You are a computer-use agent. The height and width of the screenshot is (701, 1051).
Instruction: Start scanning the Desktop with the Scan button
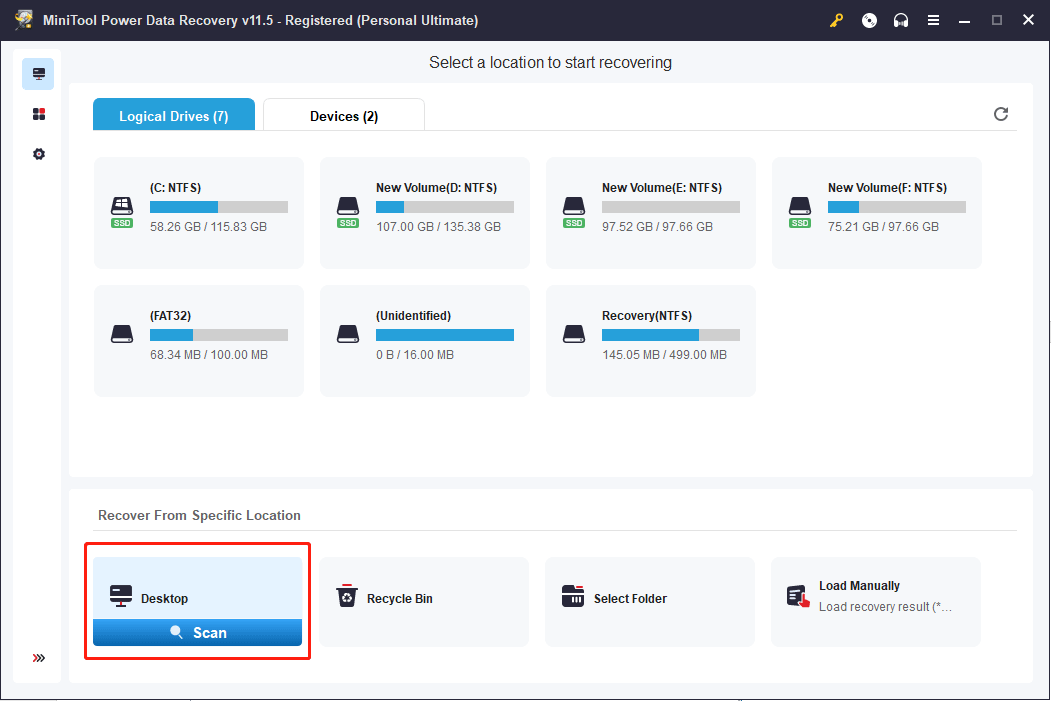click(197, 632)
